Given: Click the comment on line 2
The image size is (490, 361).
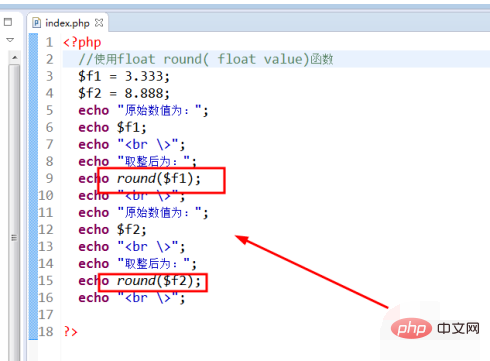Looking at the screenshot, I should (x=206, y=59).
